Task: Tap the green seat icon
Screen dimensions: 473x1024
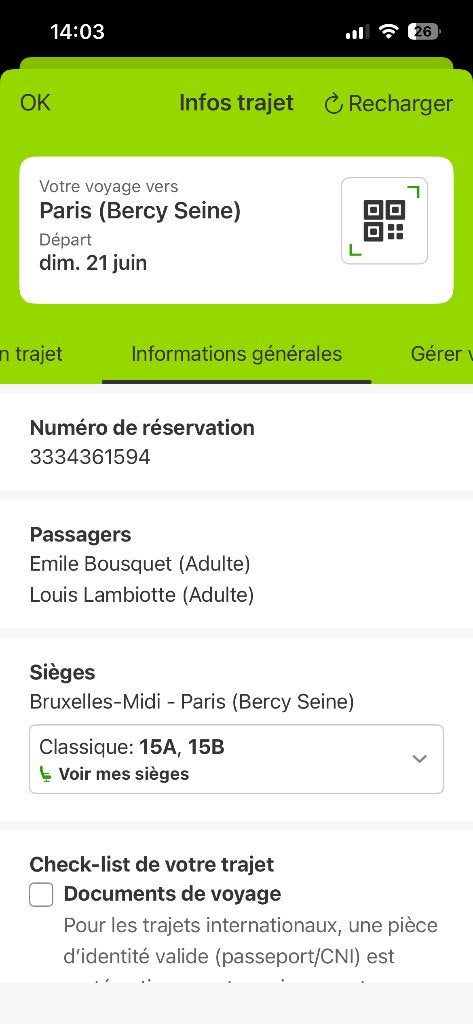Action: (x=46, y=775)
